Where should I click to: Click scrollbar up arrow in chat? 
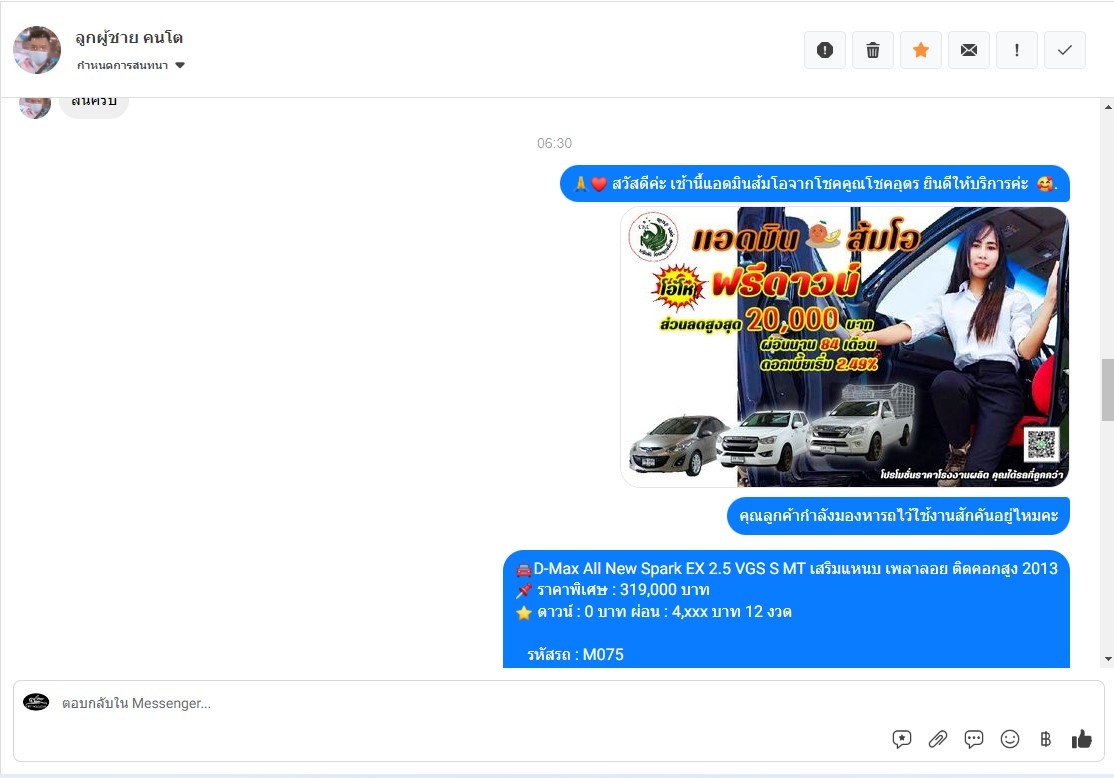coord(1108,107)
